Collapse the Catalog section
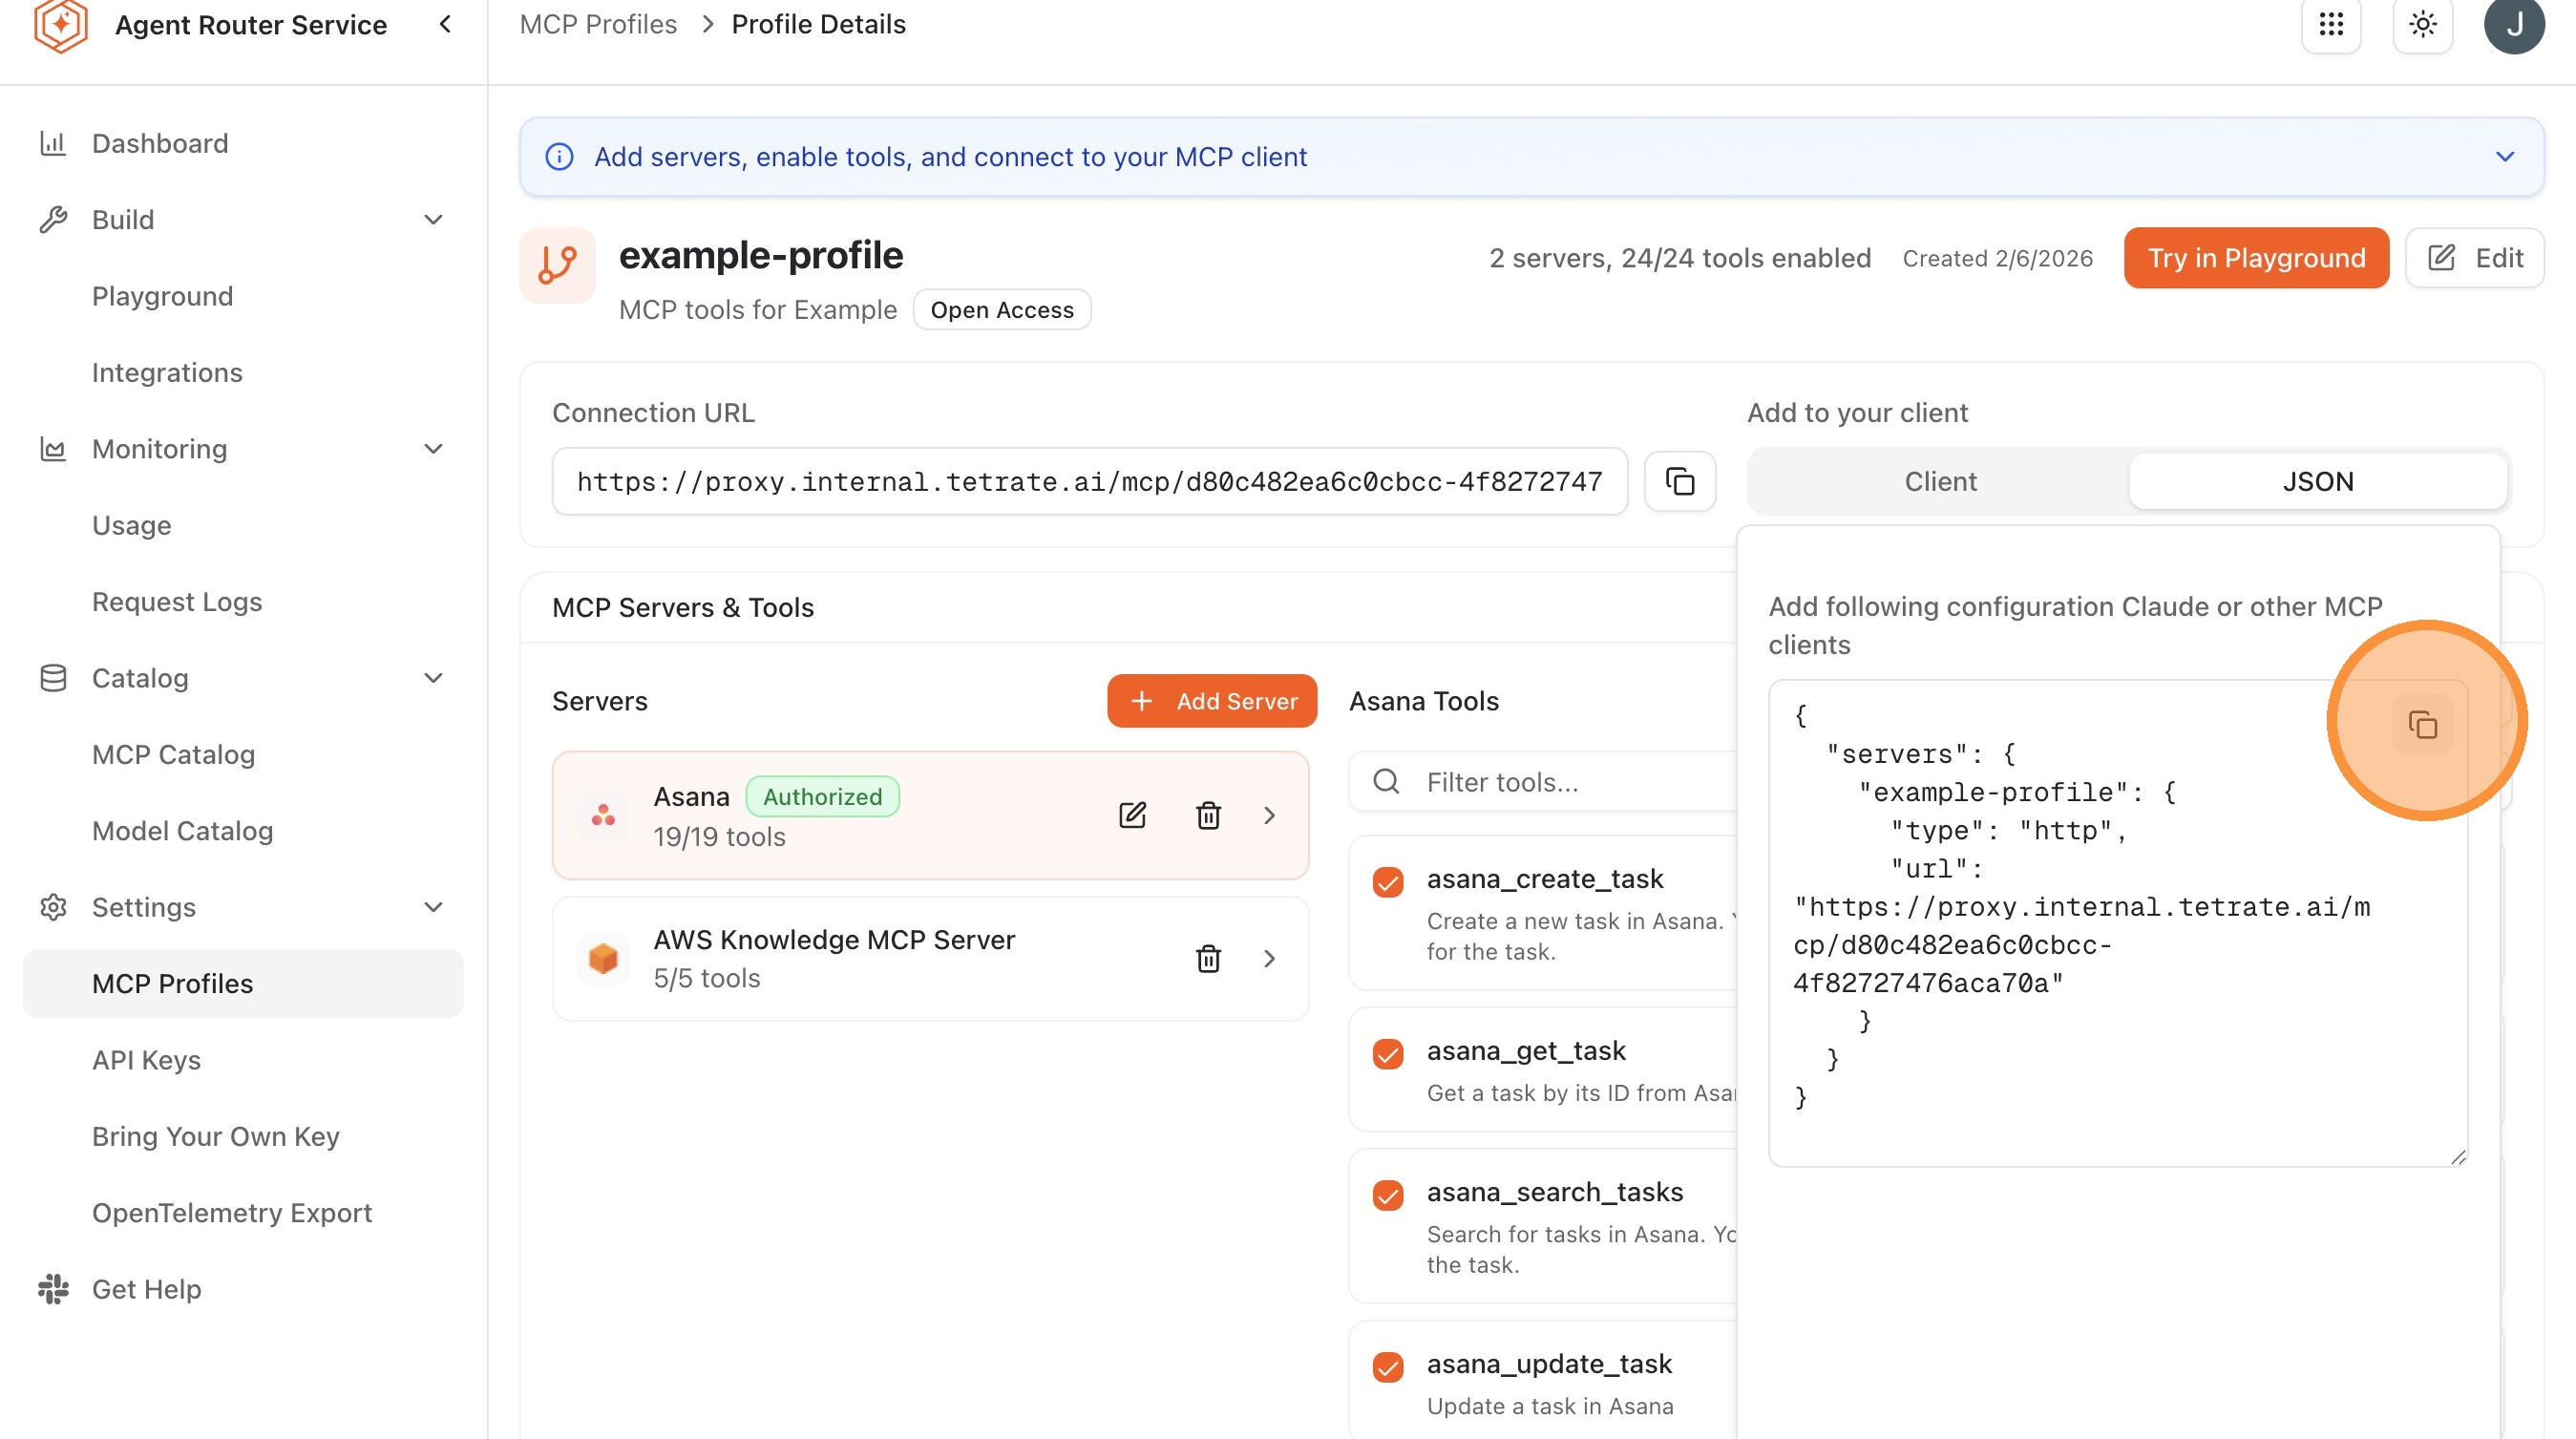Screen dimensions: 2576x1439 tap(433, 678)
